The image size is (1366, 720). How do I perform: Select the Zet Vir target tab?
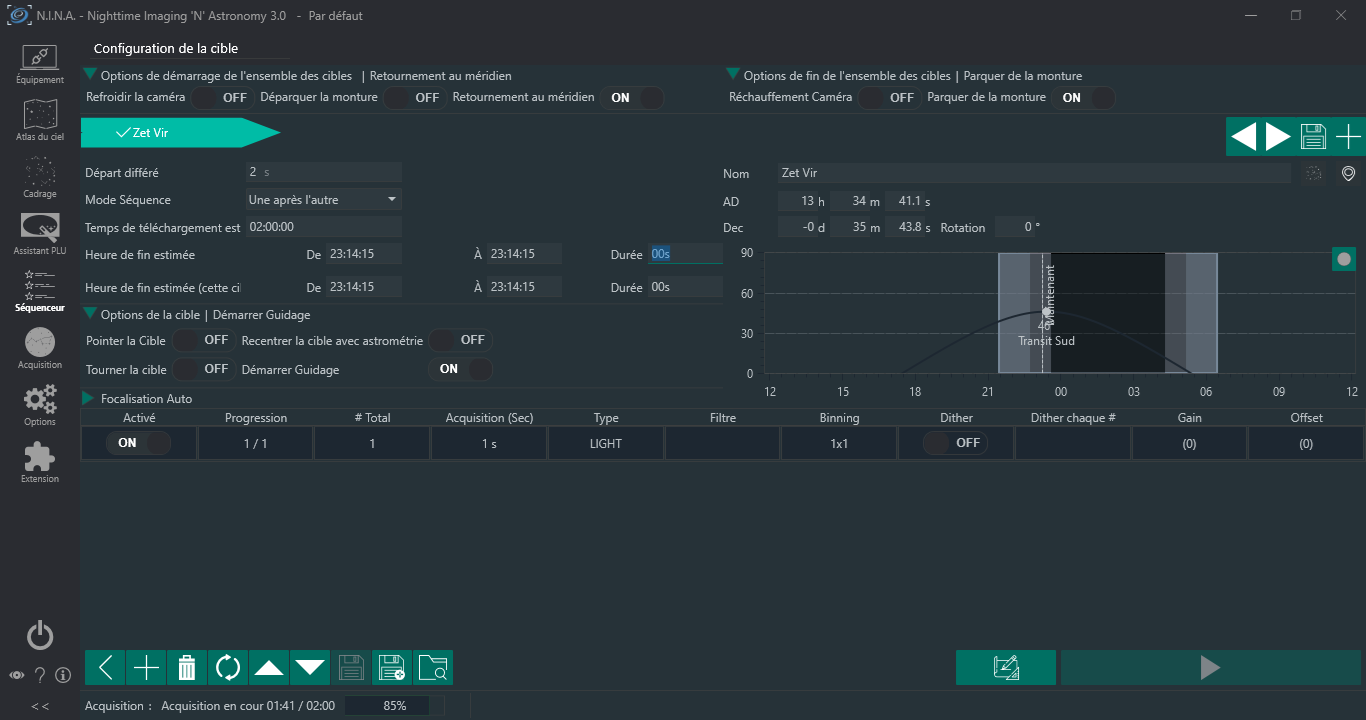click(180, 132)
